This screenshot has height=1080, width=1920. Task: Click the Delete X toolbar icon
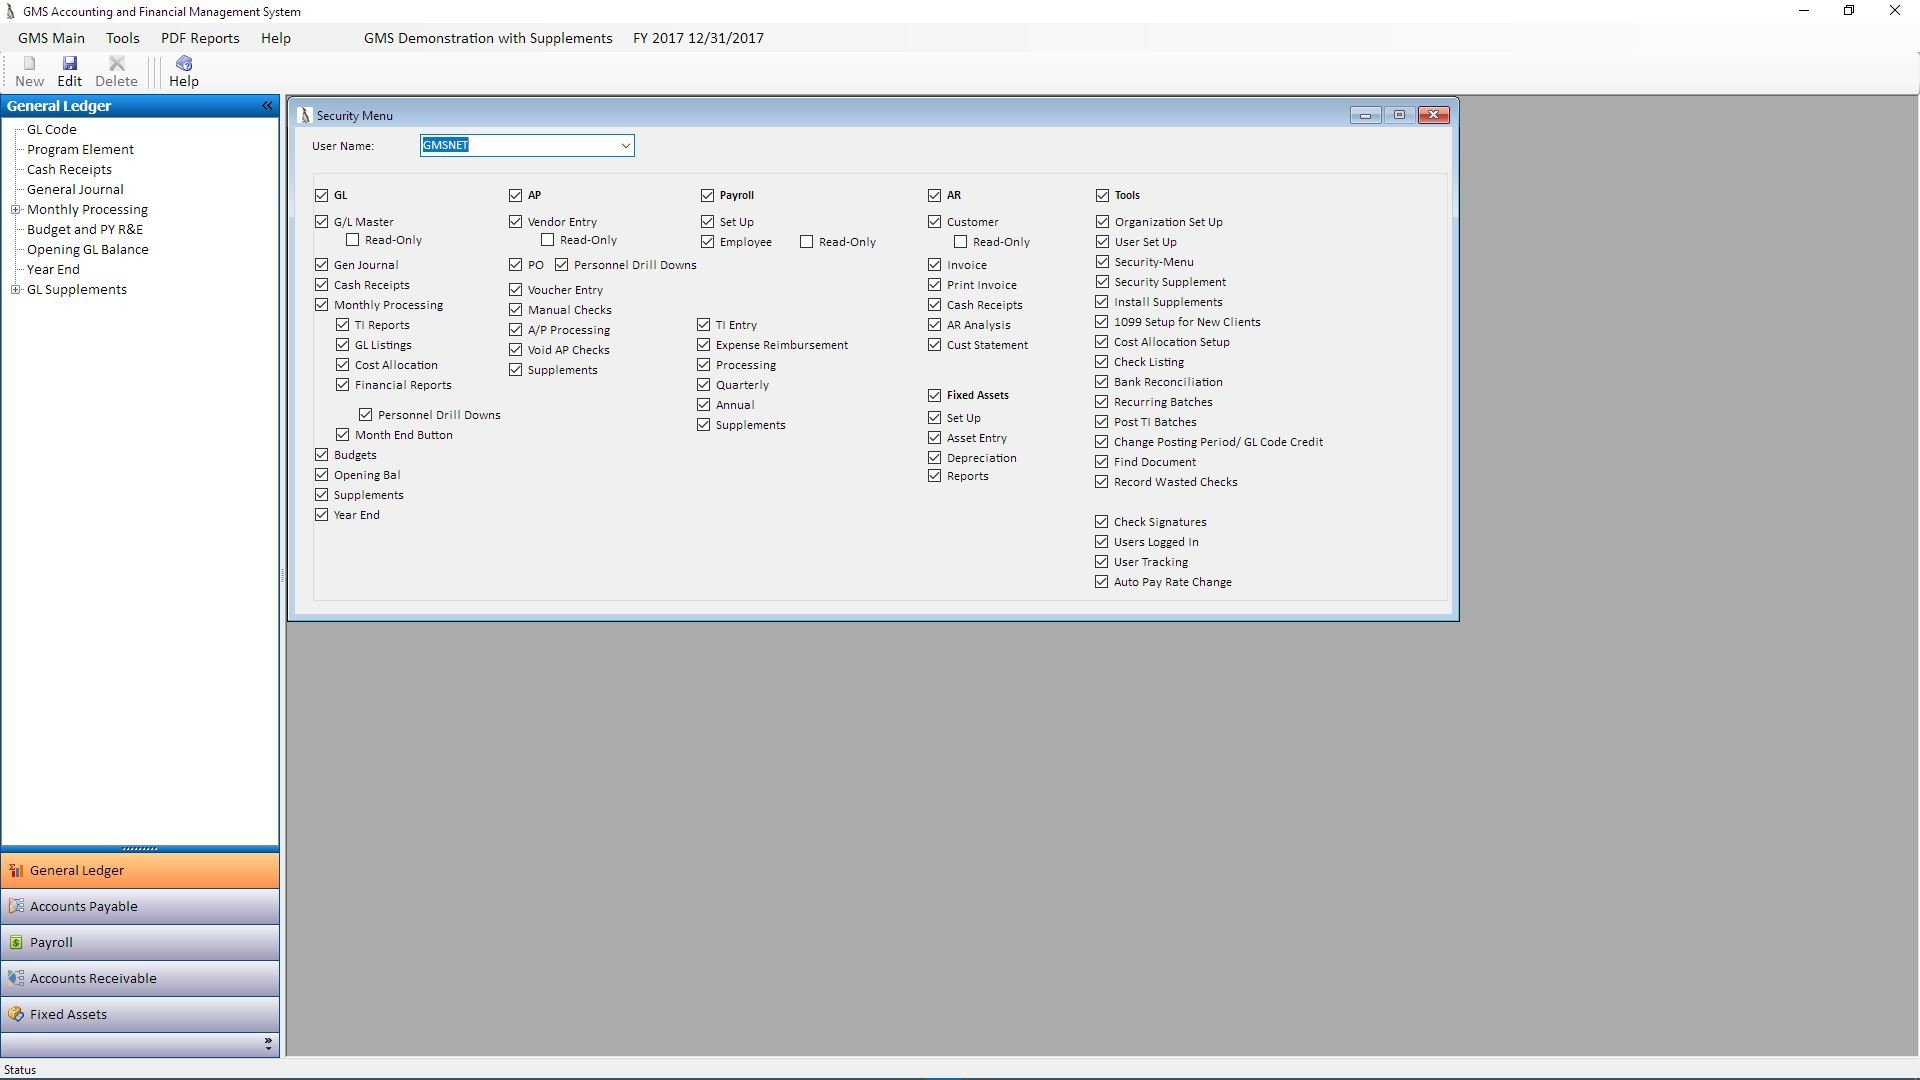click(116, 64)
